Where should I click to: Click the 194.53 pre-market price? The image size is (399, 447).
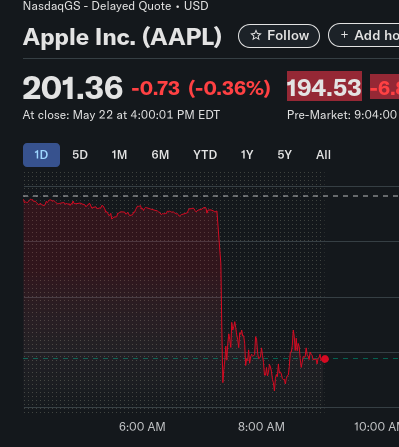[x=324, y=88]
